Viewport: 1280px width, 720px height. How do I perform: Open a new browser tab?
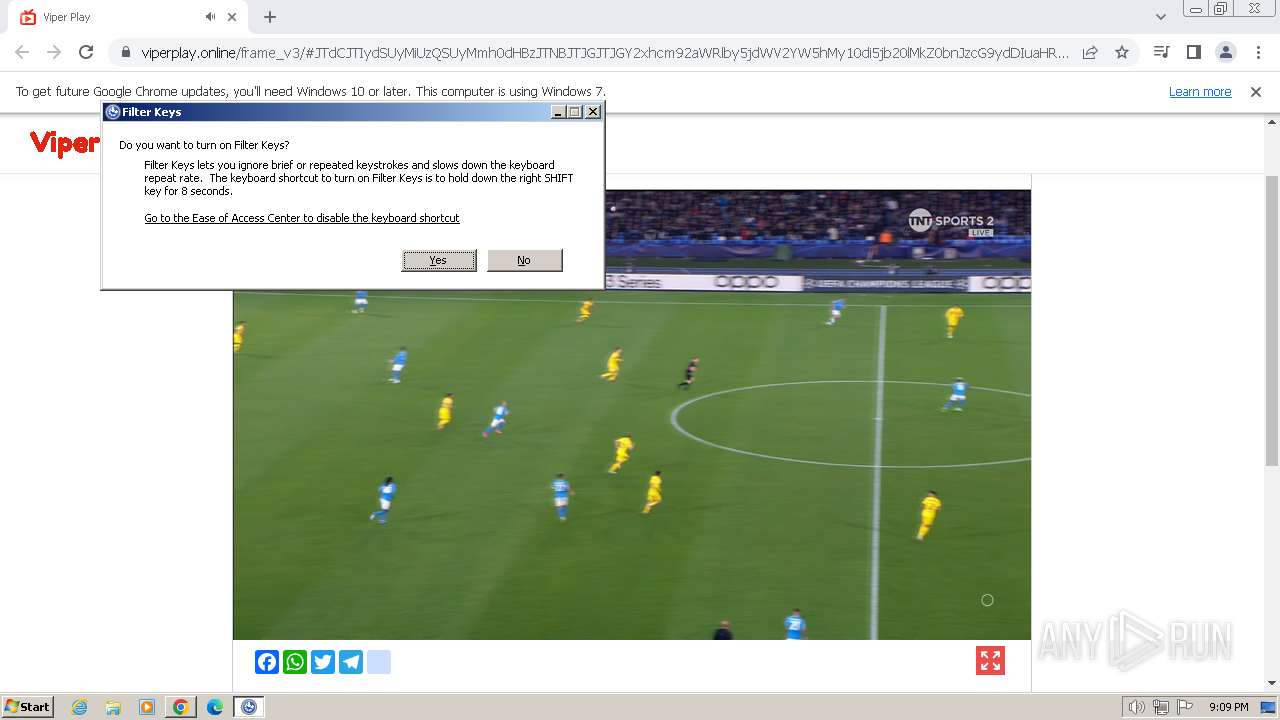coord(270,17)
